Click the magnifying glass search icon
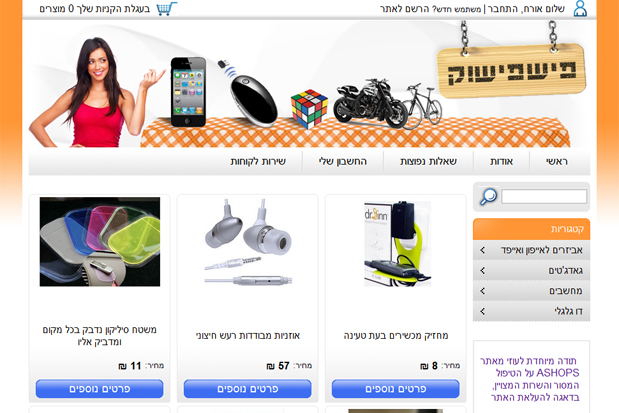The width and height of the screenshot is (619, 413). (x=488, y=197)
